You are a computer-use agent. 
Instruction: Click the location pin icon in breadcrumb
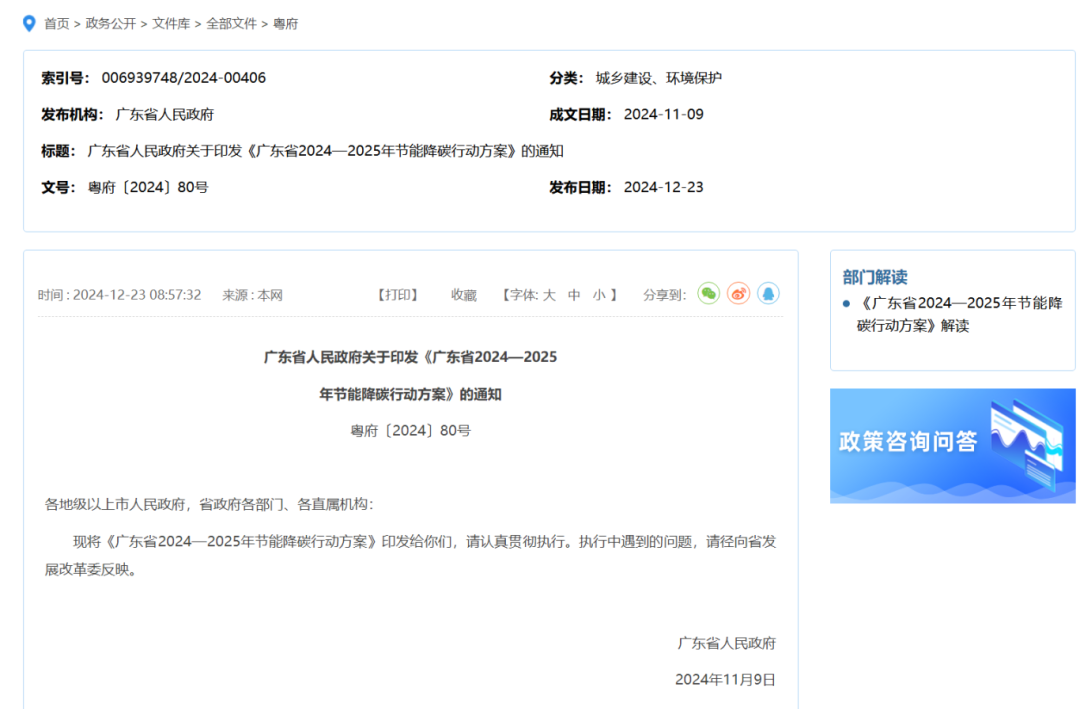pos(29,23)
